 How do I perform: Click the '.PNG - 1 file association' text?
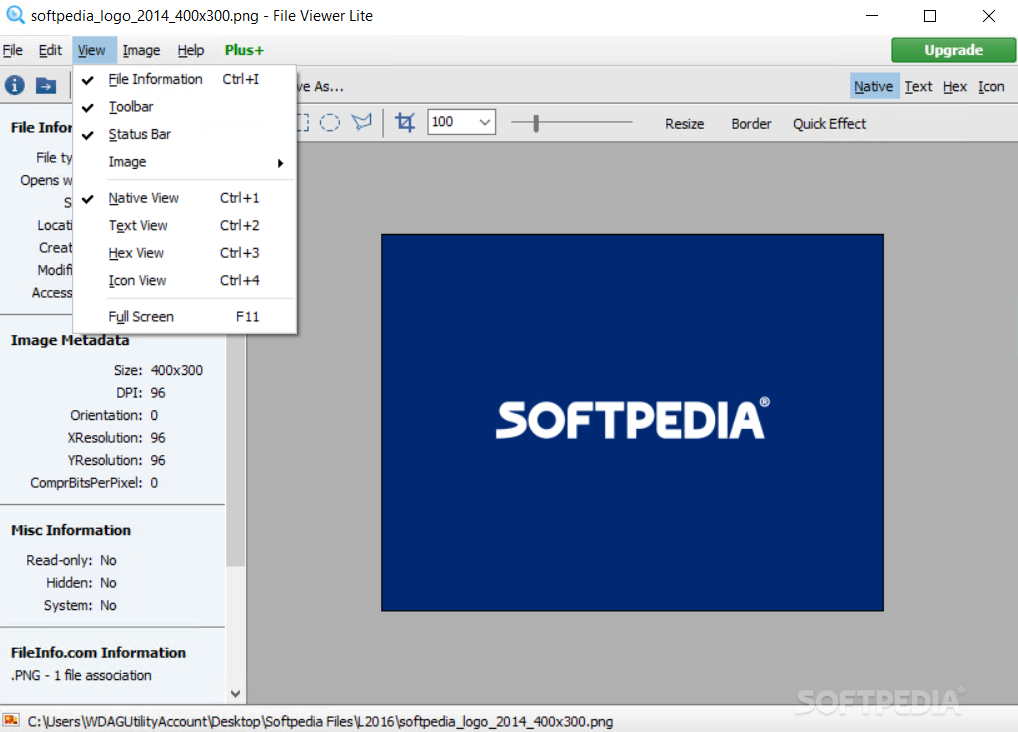[x=81, y=675]
